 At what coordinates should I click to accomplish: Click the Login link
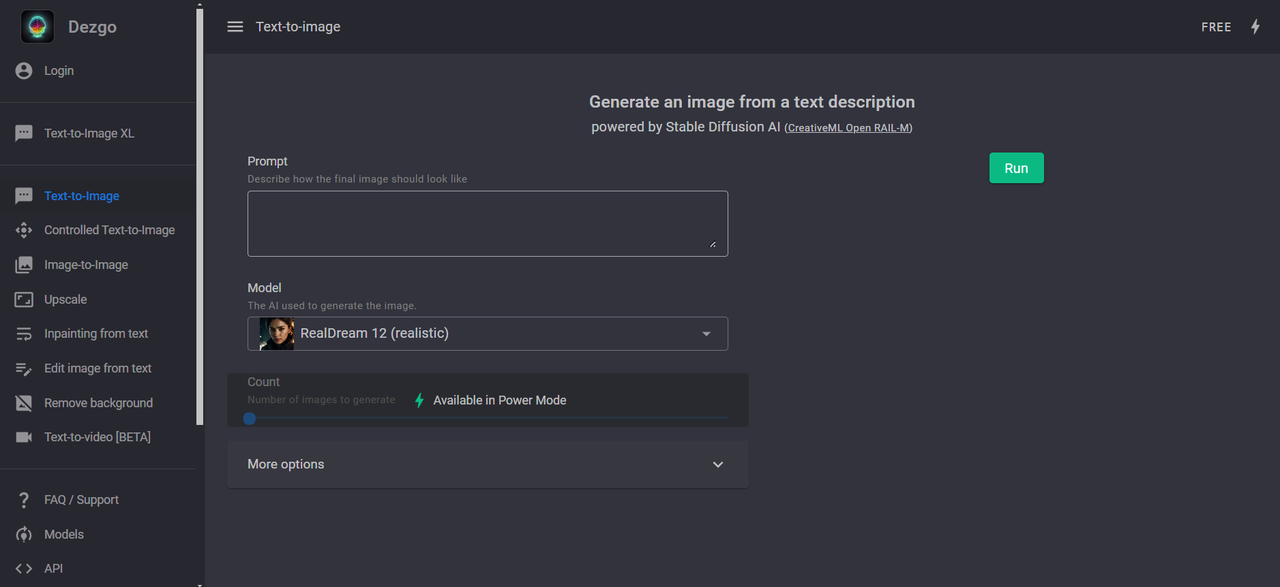(x=59, y=71)
